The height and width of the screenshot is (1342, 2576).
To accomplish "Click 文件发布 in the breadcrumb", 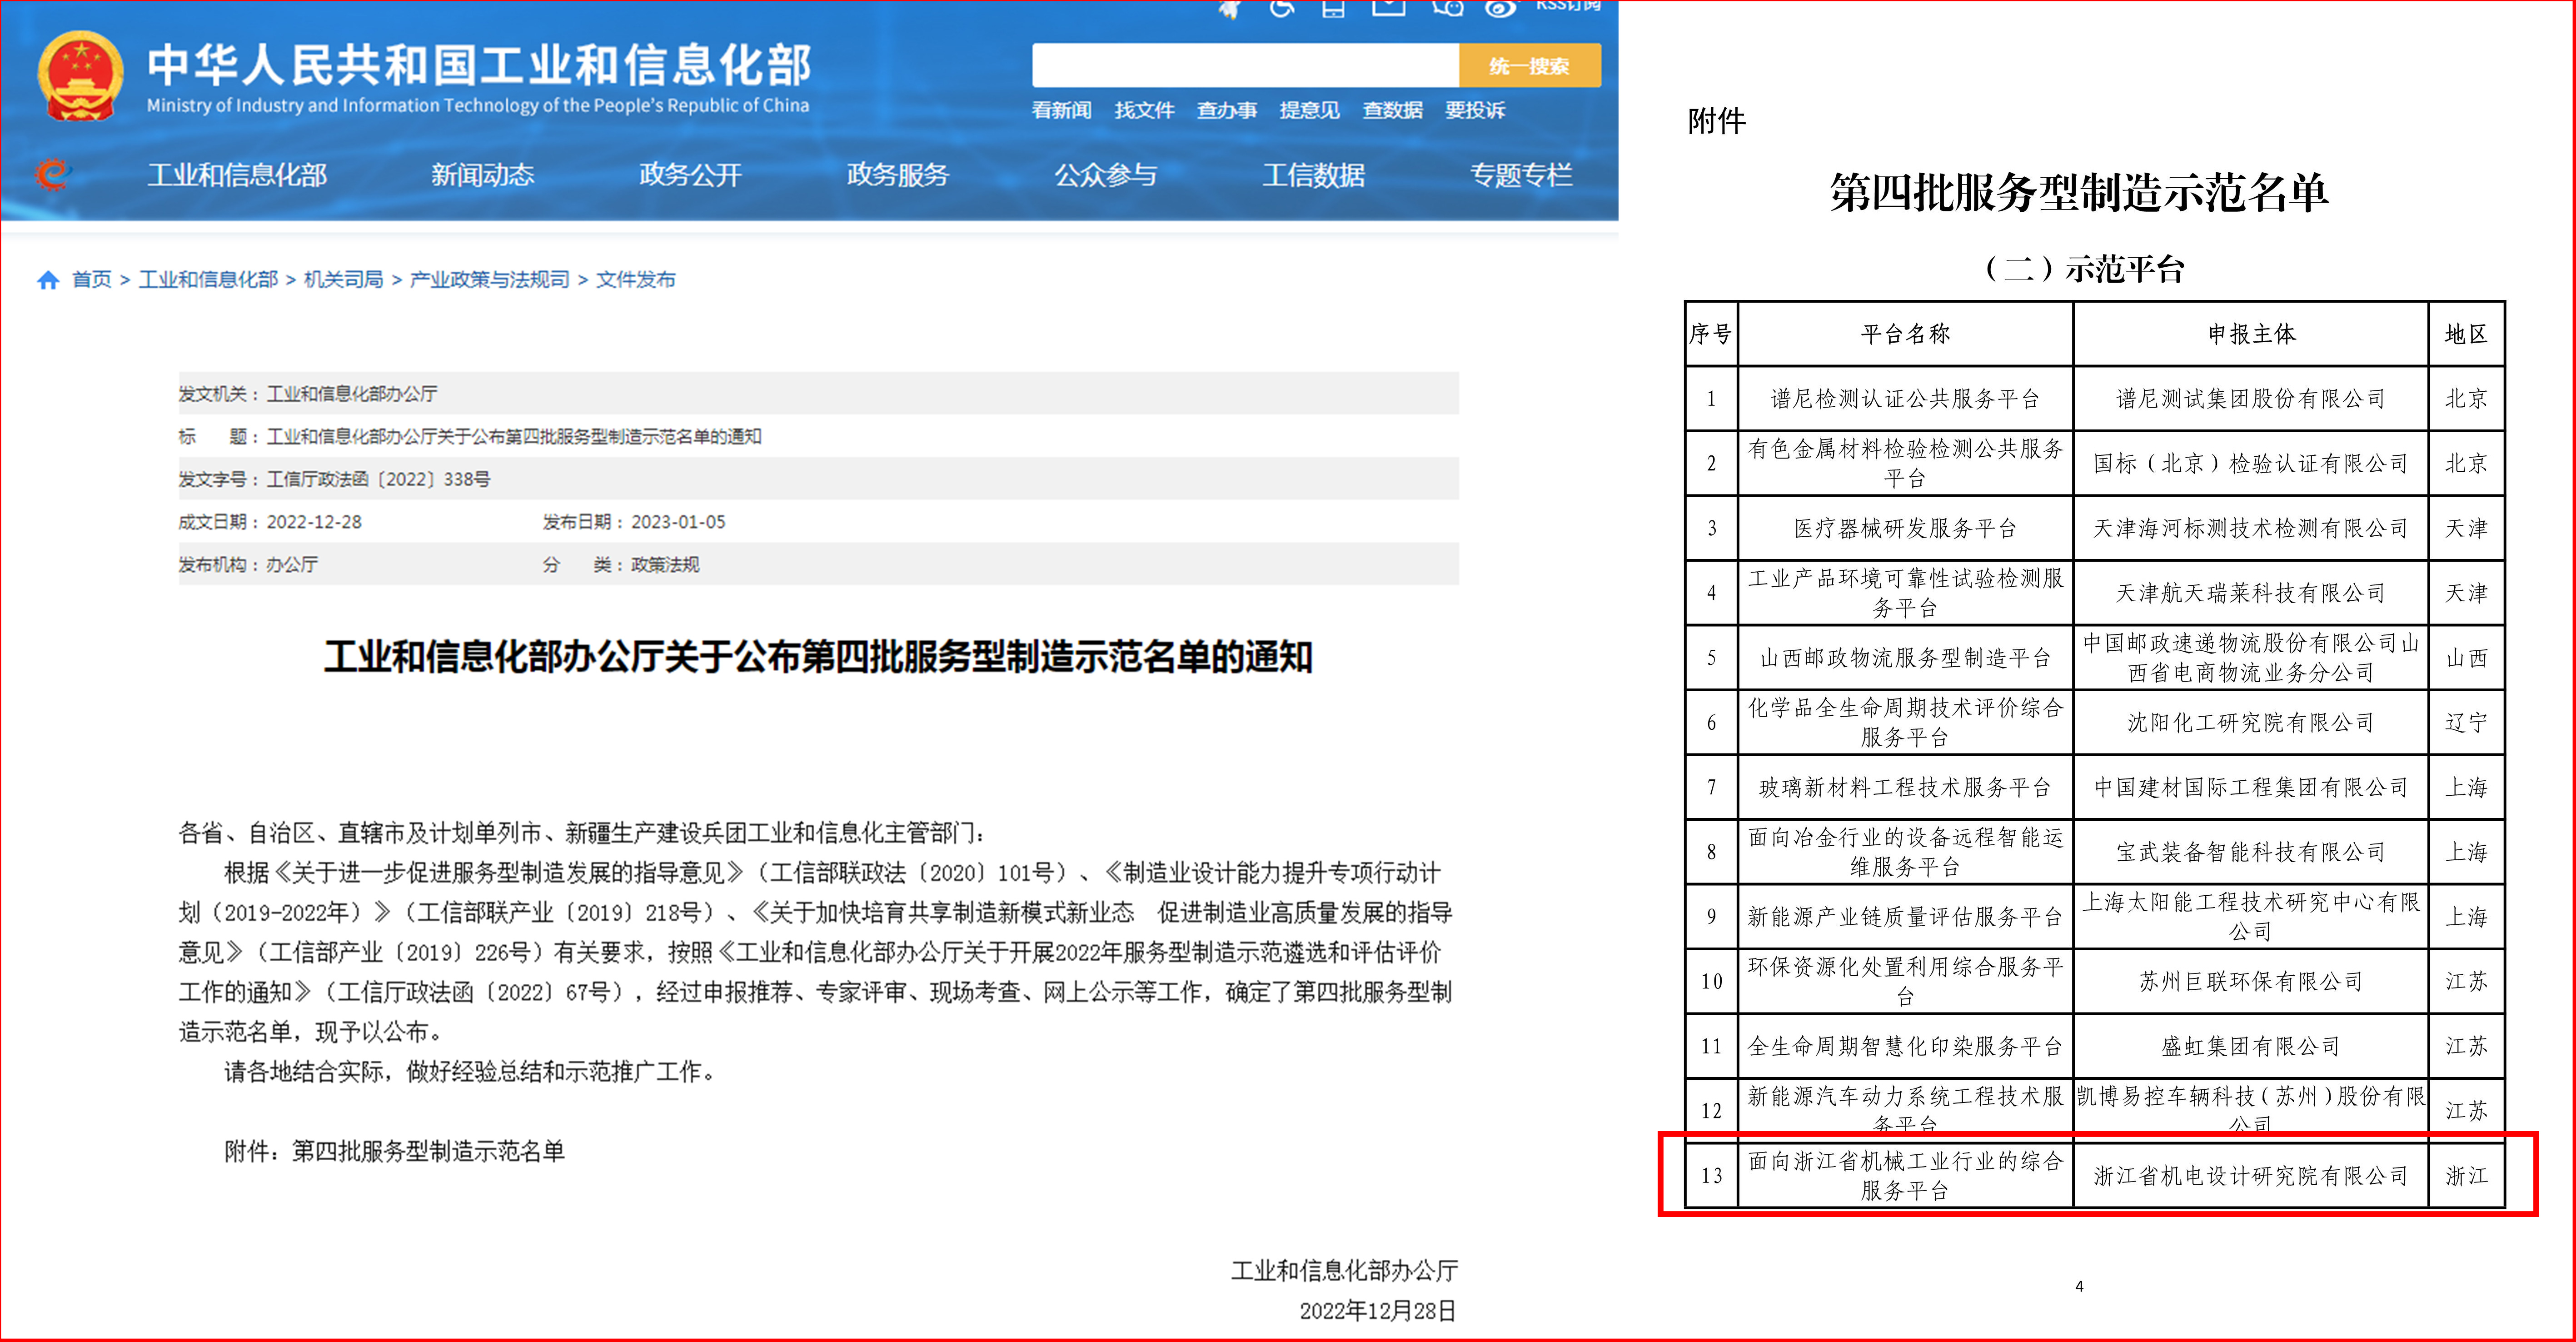I will point(636,280).
